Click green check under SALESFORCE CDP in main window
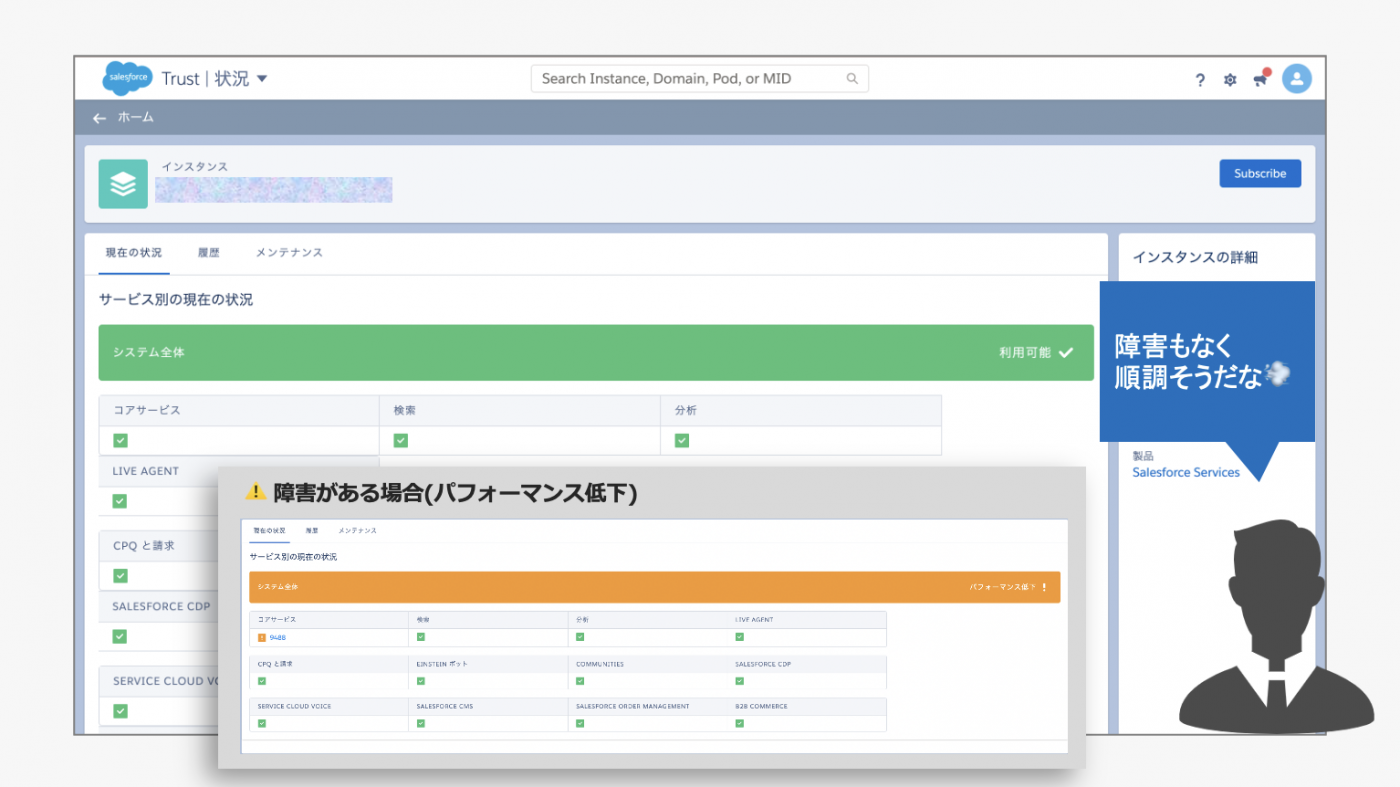Viewport: 1400px width, 787px height. pos(120,636)
